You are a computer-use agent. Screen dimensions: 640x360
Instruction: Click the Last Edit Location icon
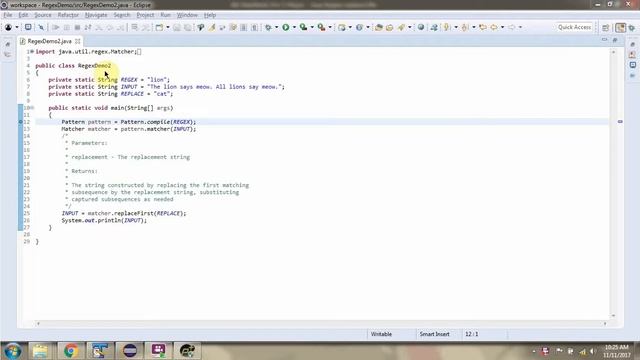pos(483,27)
